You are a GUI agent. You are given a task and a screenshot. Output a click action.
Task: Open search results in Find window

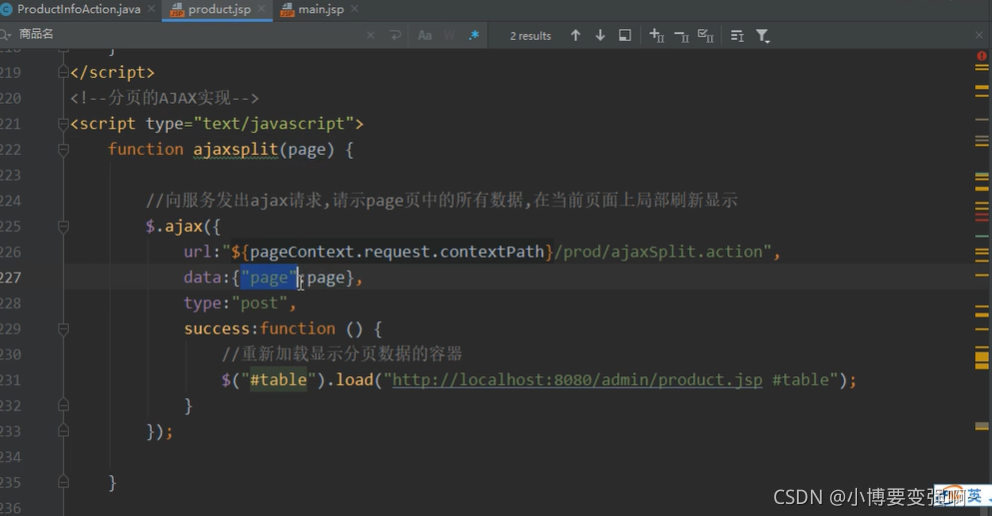pos(624,35)
